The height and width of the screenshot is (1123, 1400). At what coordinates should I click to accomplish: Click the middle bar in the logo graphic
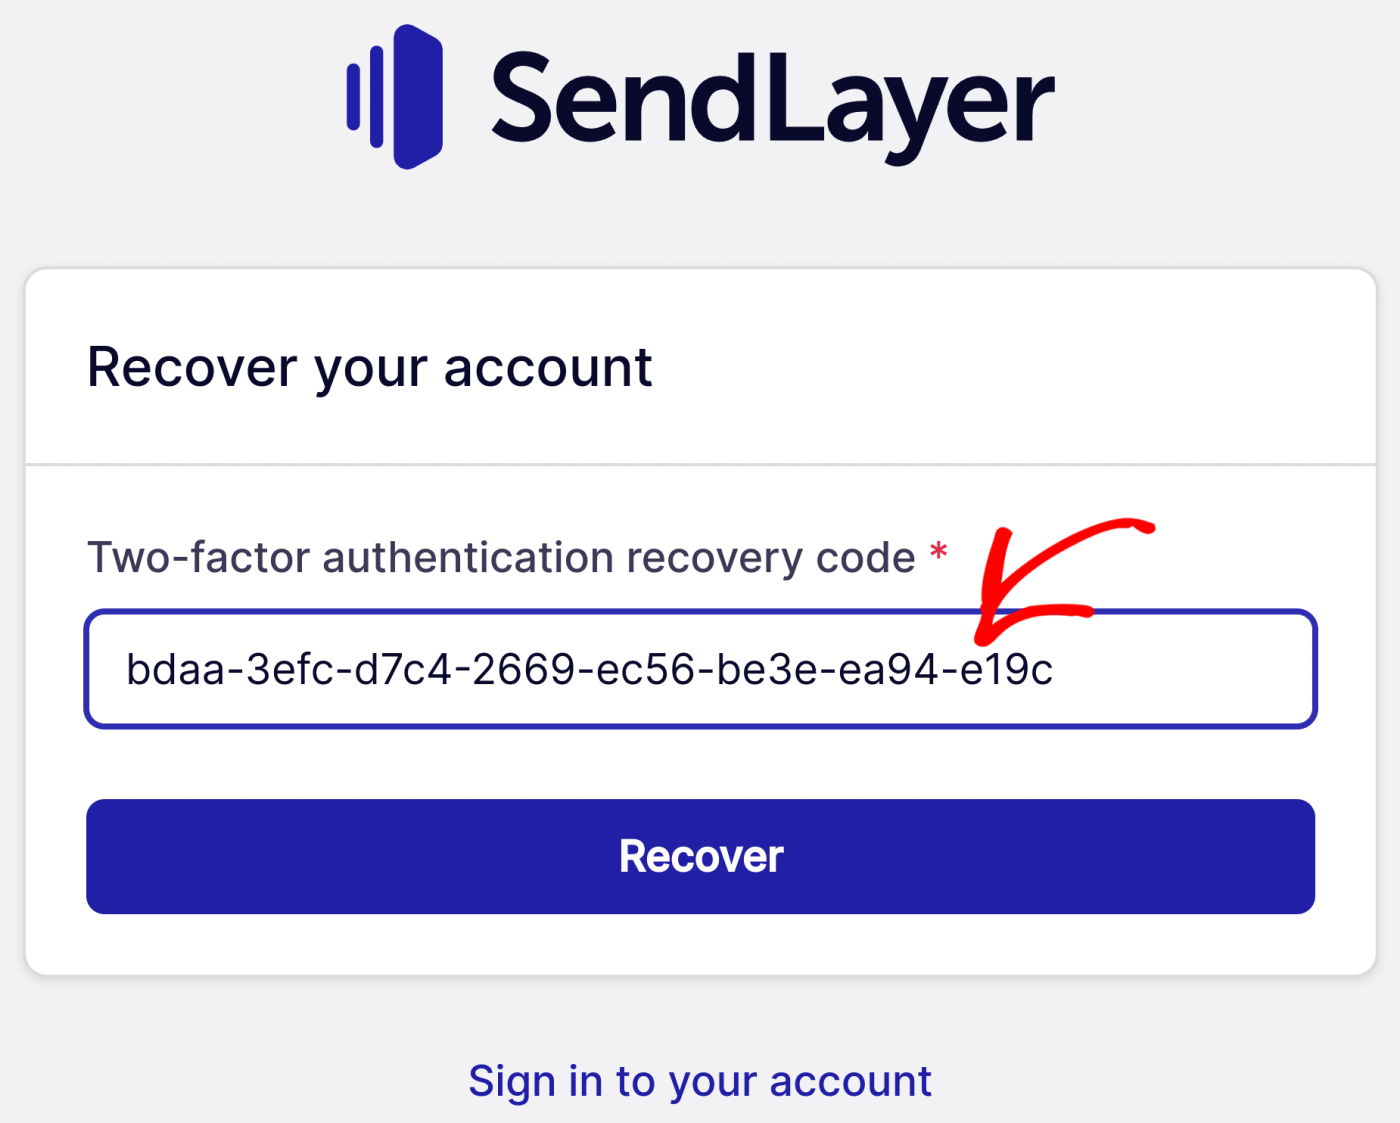click(375, 95)
